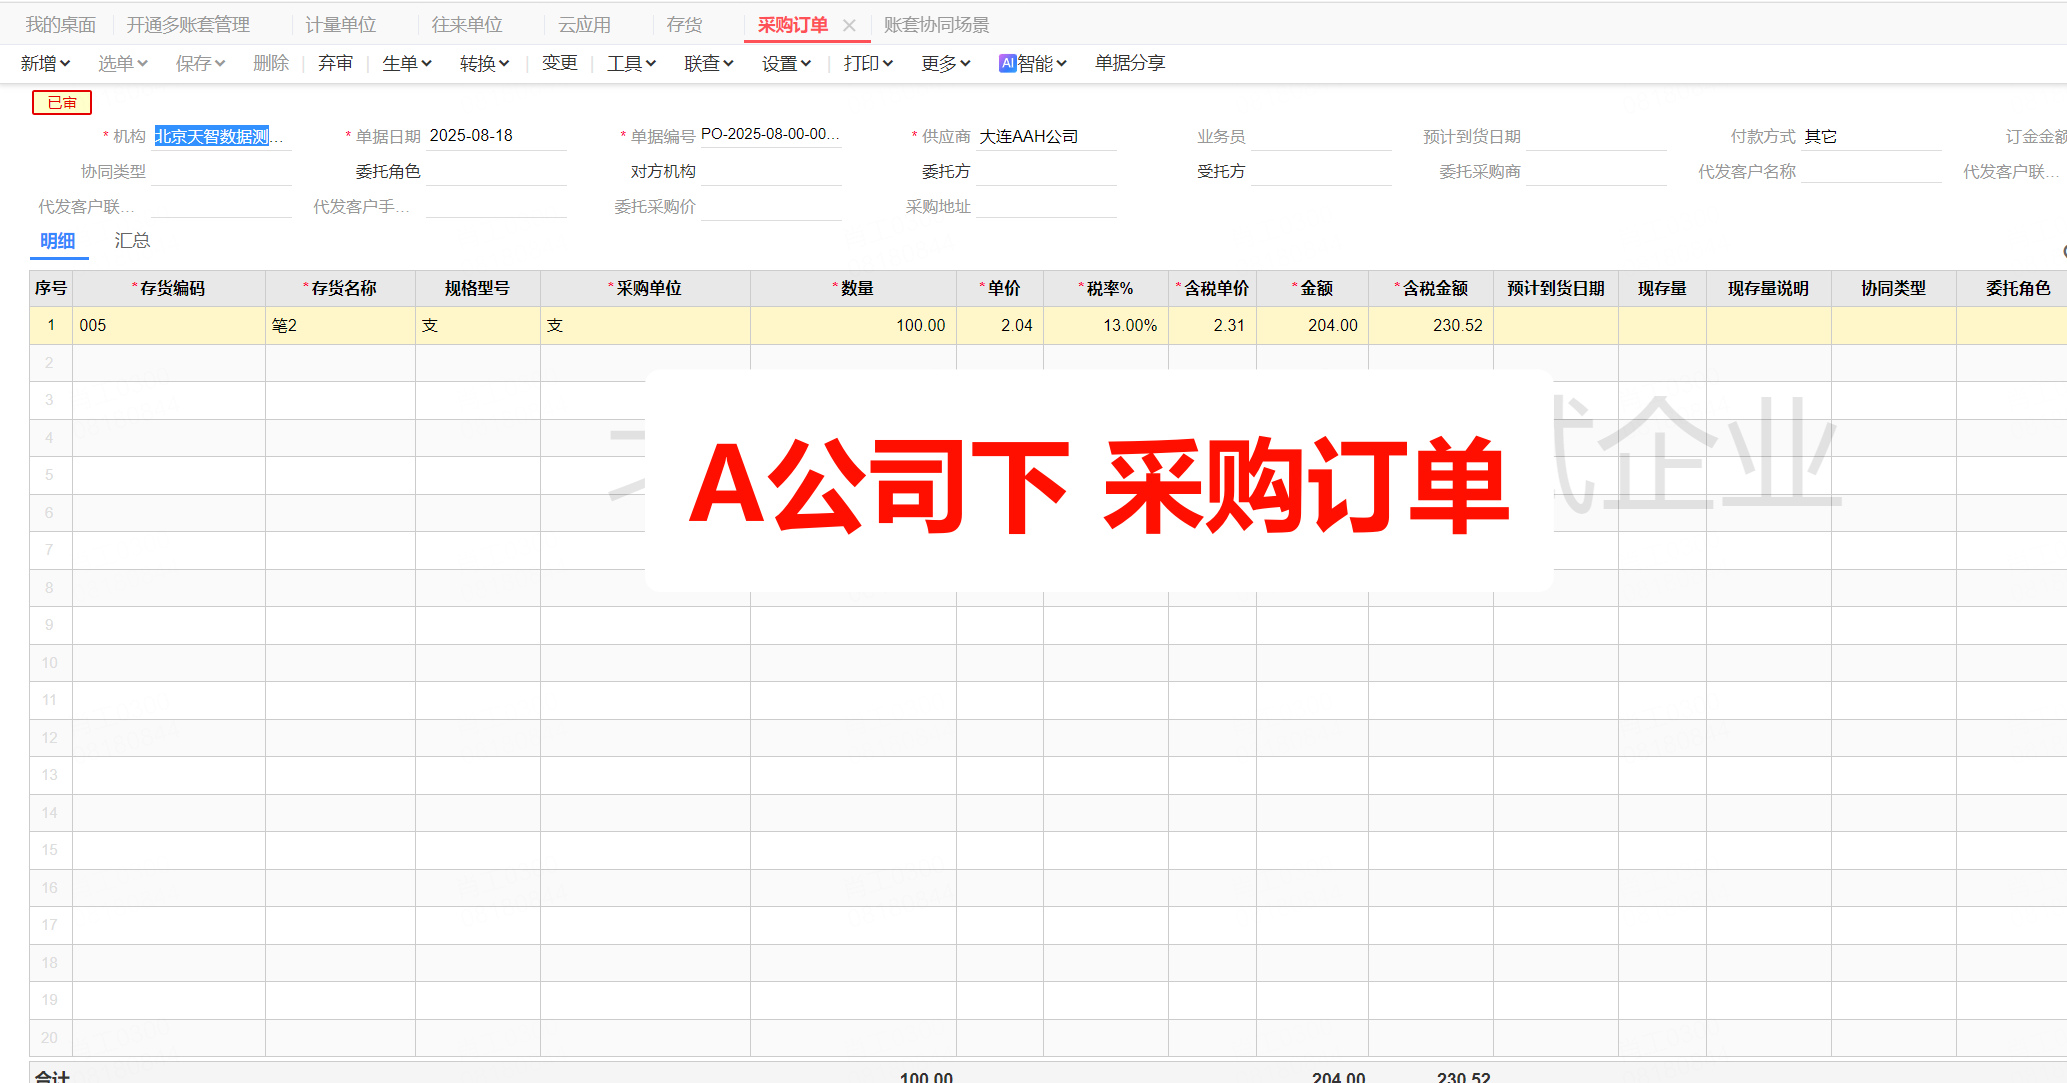Select the 2.04 unit price cell
This screenshot has height=1083, width=2067.
tap(1000, 325)
